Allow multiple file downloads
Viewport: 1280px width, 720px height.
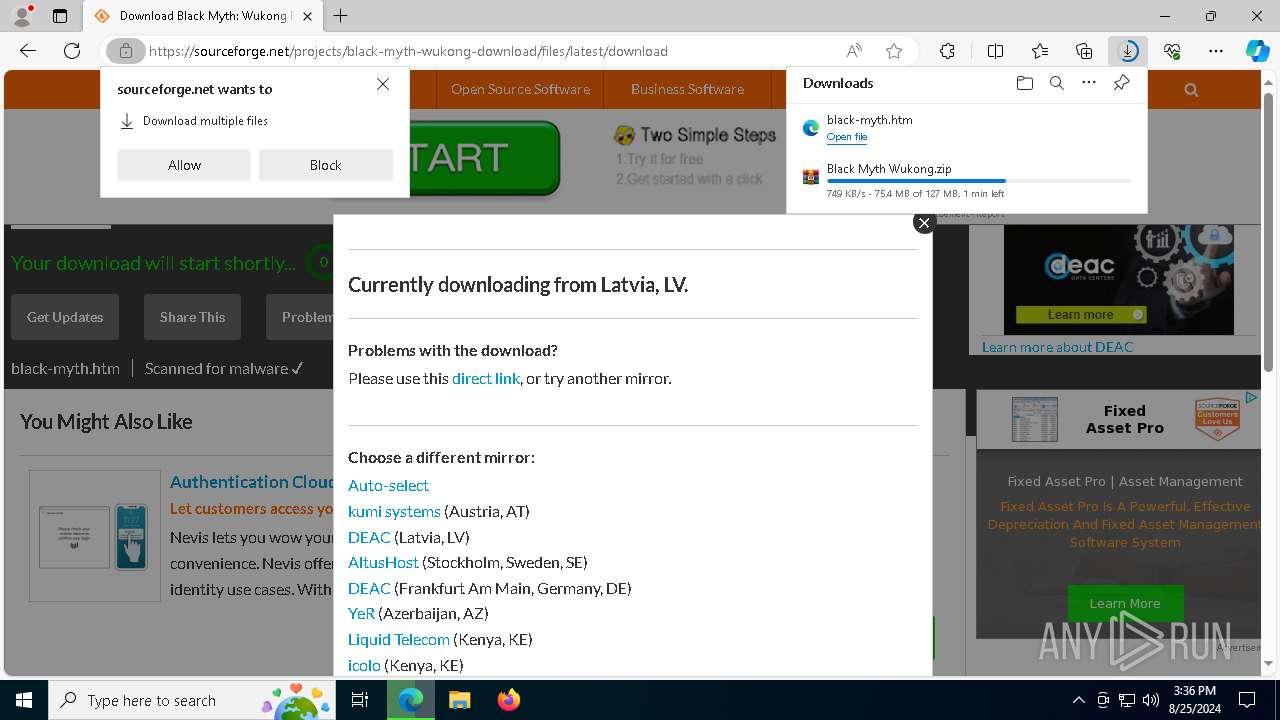[x=184, y=165]
